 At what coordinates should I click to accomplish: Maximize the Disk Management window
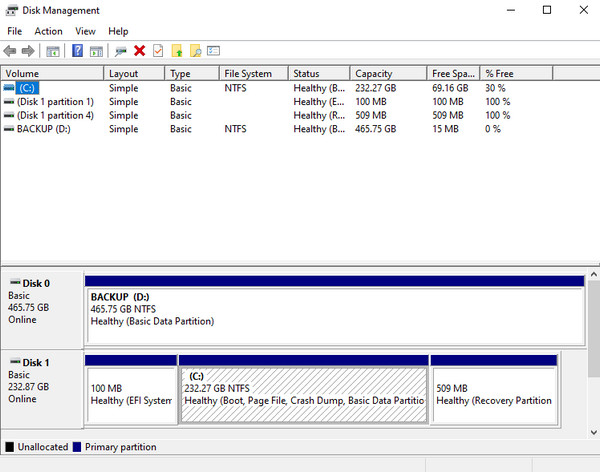coord(547,10)
